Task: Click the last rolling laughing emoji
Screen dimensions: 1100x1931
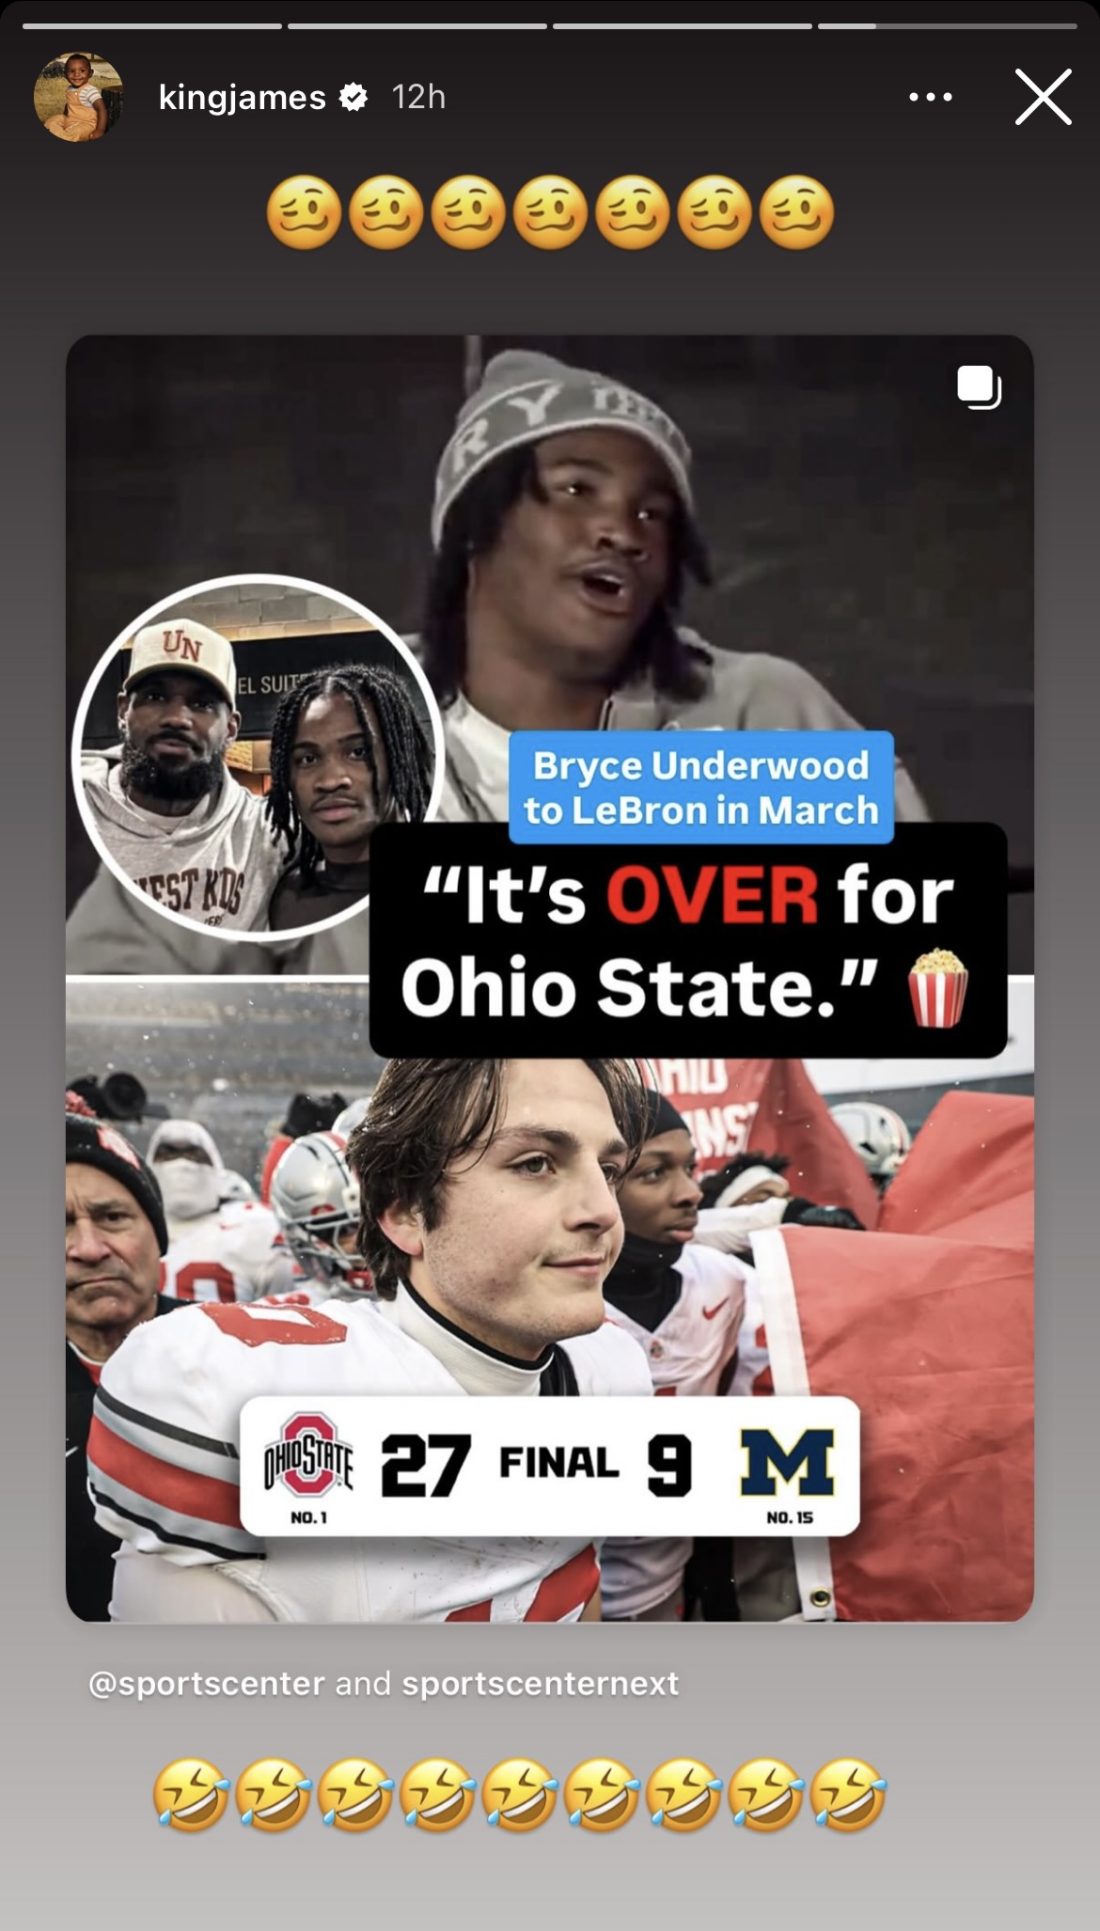Action: pos(848,1794)
